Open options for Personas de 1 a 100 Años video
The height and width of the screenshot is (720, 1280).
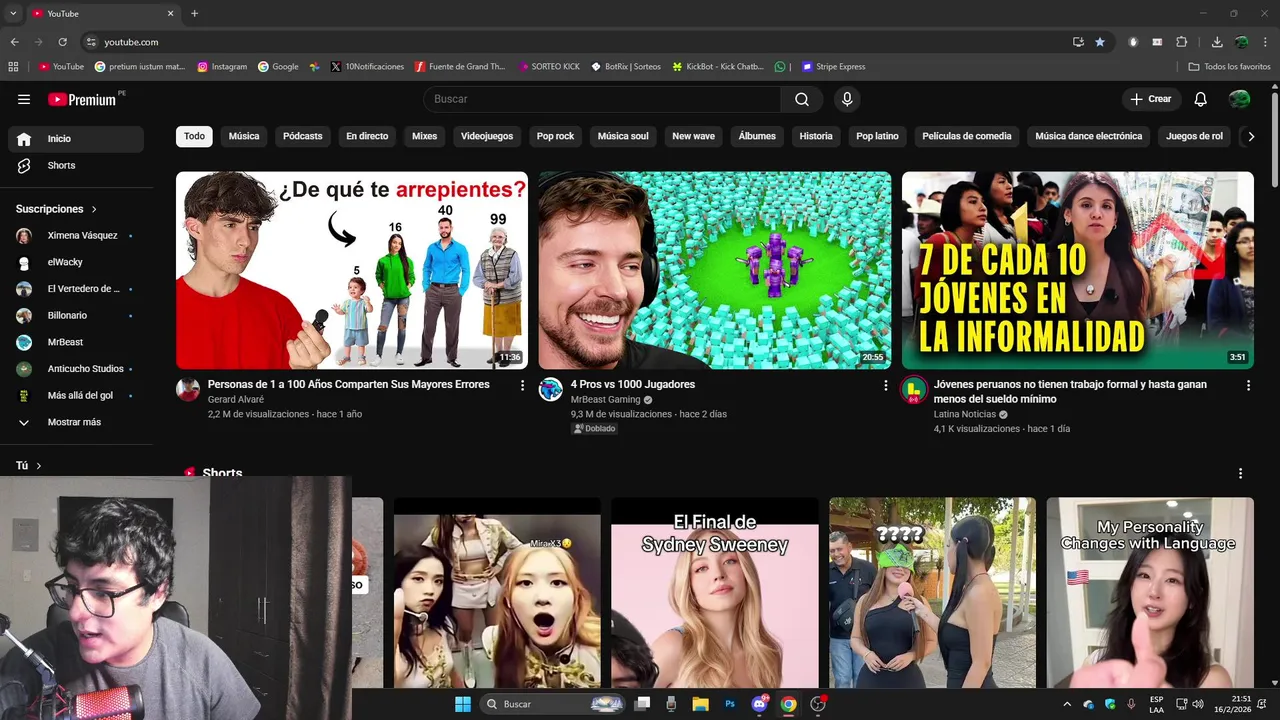(x=522, y=385)
